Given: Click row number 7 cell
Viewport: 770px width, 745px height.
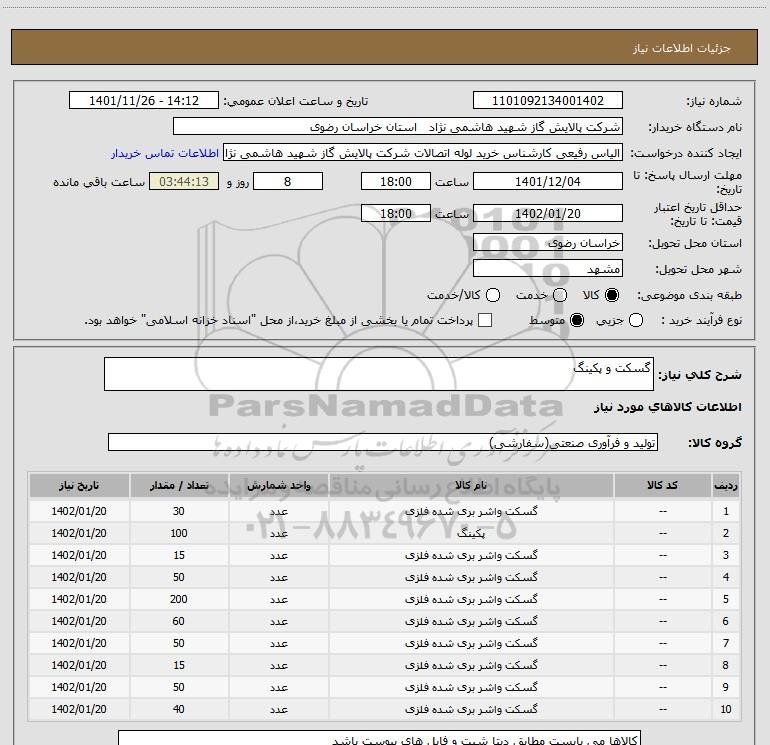Looking at the screenshot, I should [x=726, y=643].
